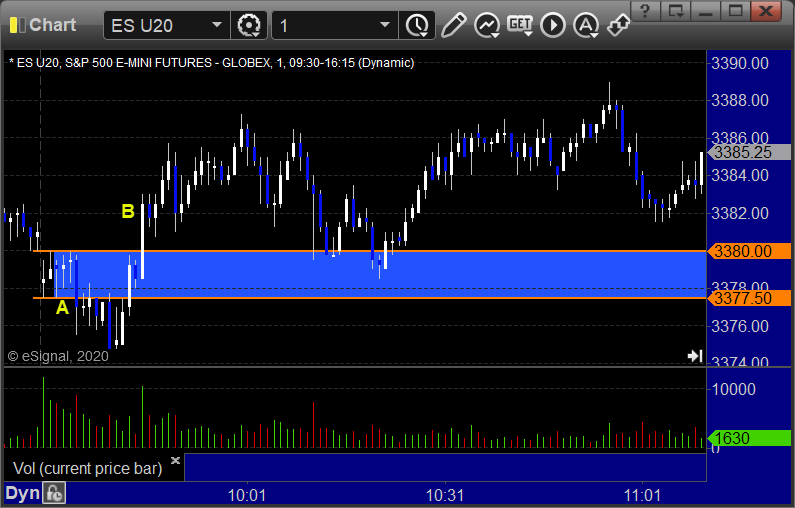Select the yellow letter B annotation
This screenshot has height=508, width=795.
pyautogui.click(x=128, y=211)
